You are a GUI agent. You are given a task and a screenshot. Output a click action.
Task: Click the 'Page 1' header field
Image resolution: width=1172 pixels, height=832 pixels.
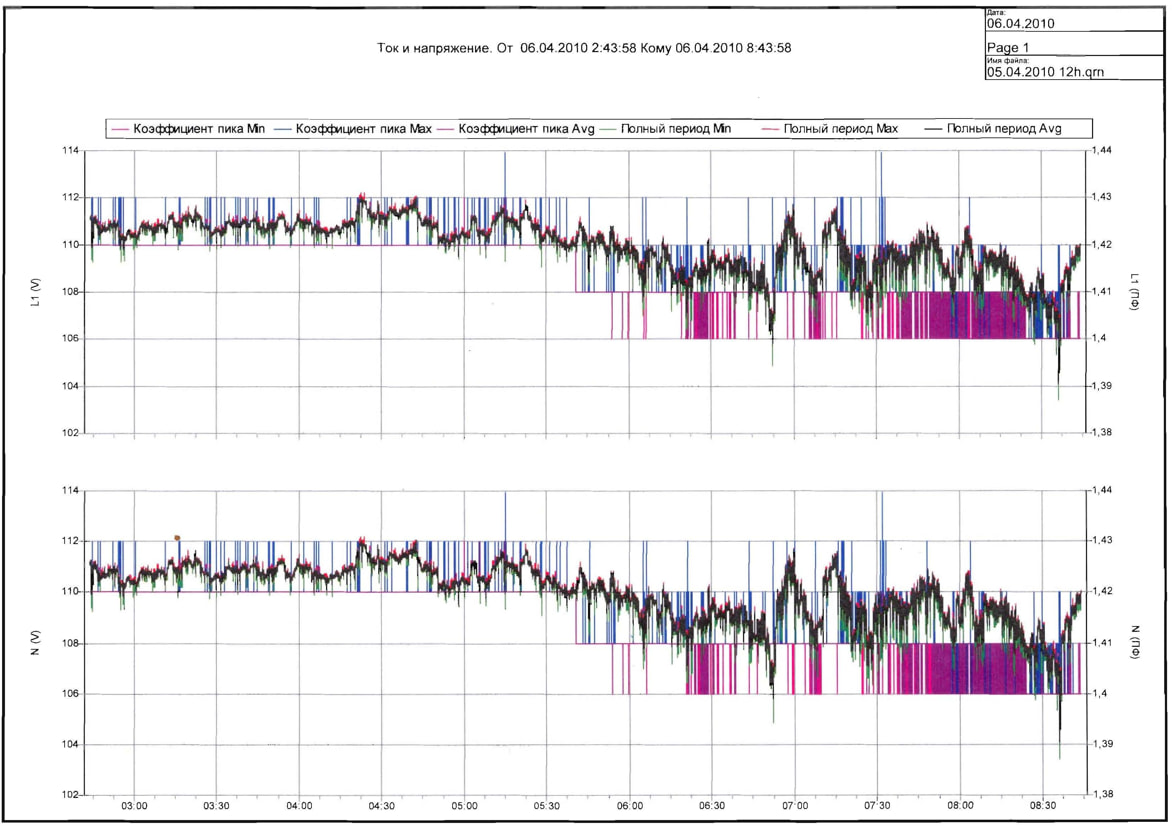click(x=1008, y=47)
